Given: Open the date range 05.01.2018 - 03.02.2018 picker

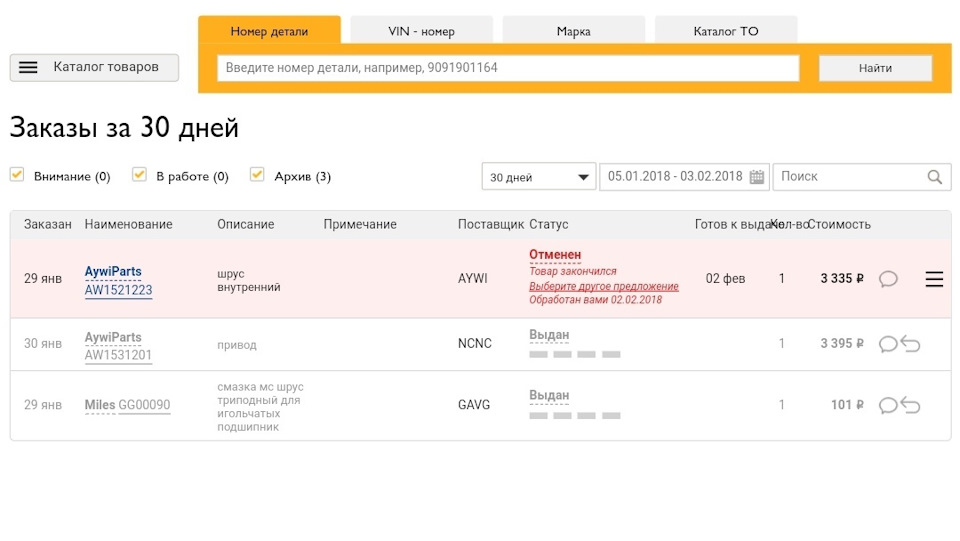Looking at the screenshot, I should 675,177.
